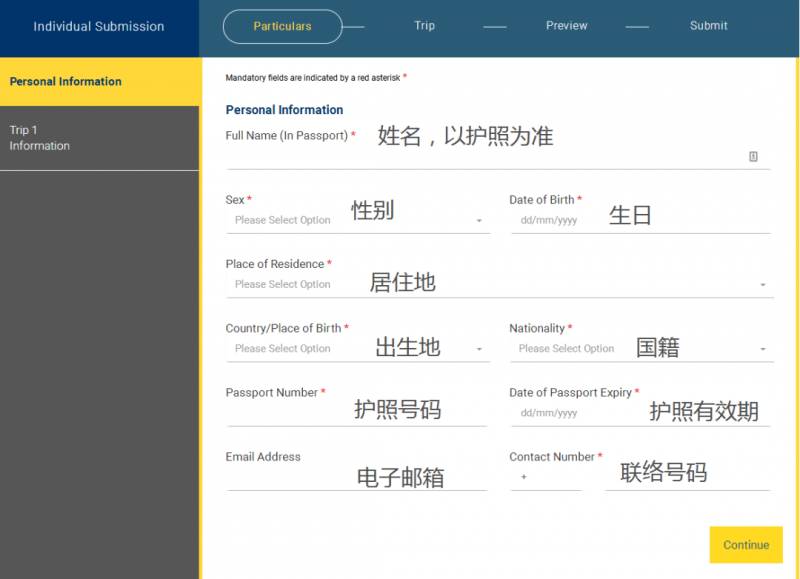Jump to the Submit step
Viewport: 800px width, 579px height.
[x=708, y=26]
